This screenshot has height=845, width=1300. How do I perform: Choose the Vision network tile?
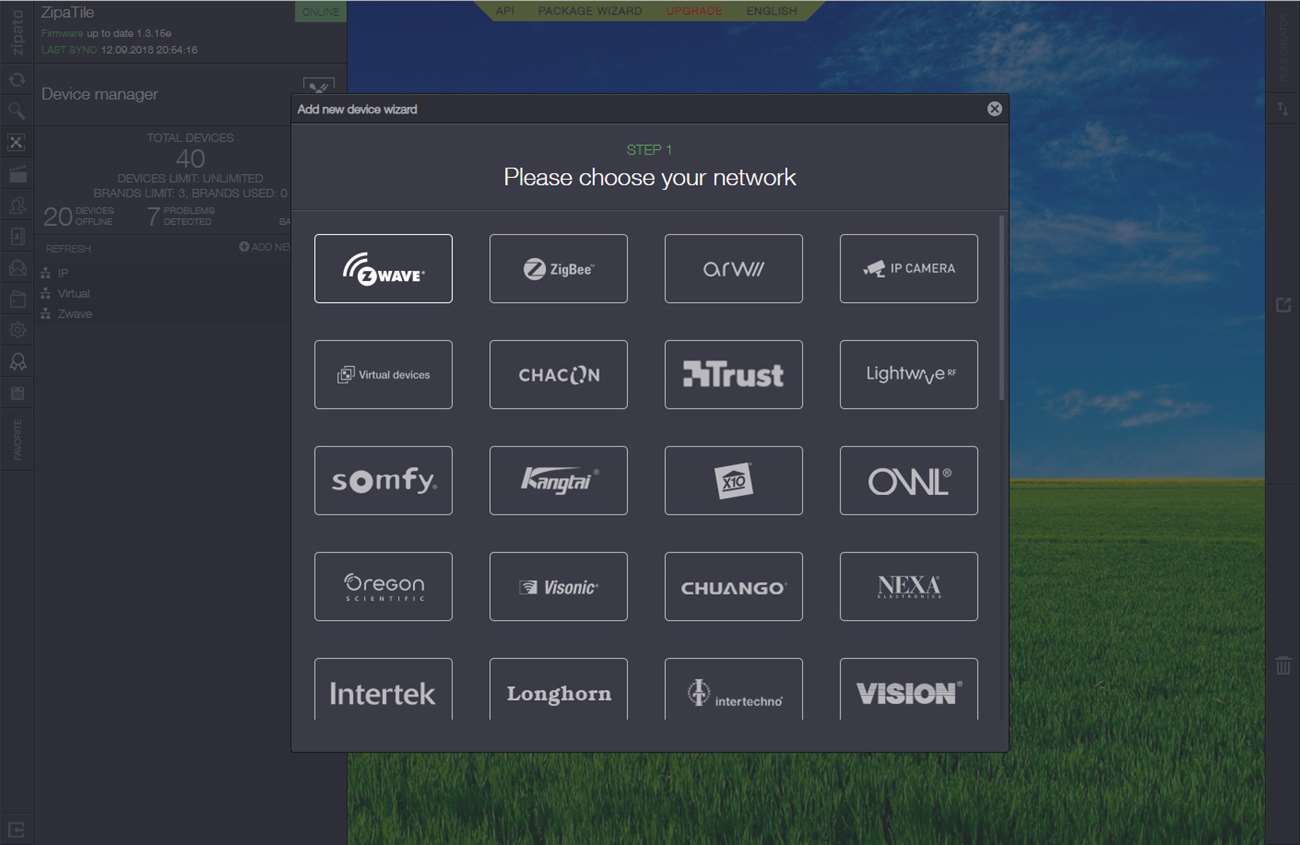tap(909, 689)
